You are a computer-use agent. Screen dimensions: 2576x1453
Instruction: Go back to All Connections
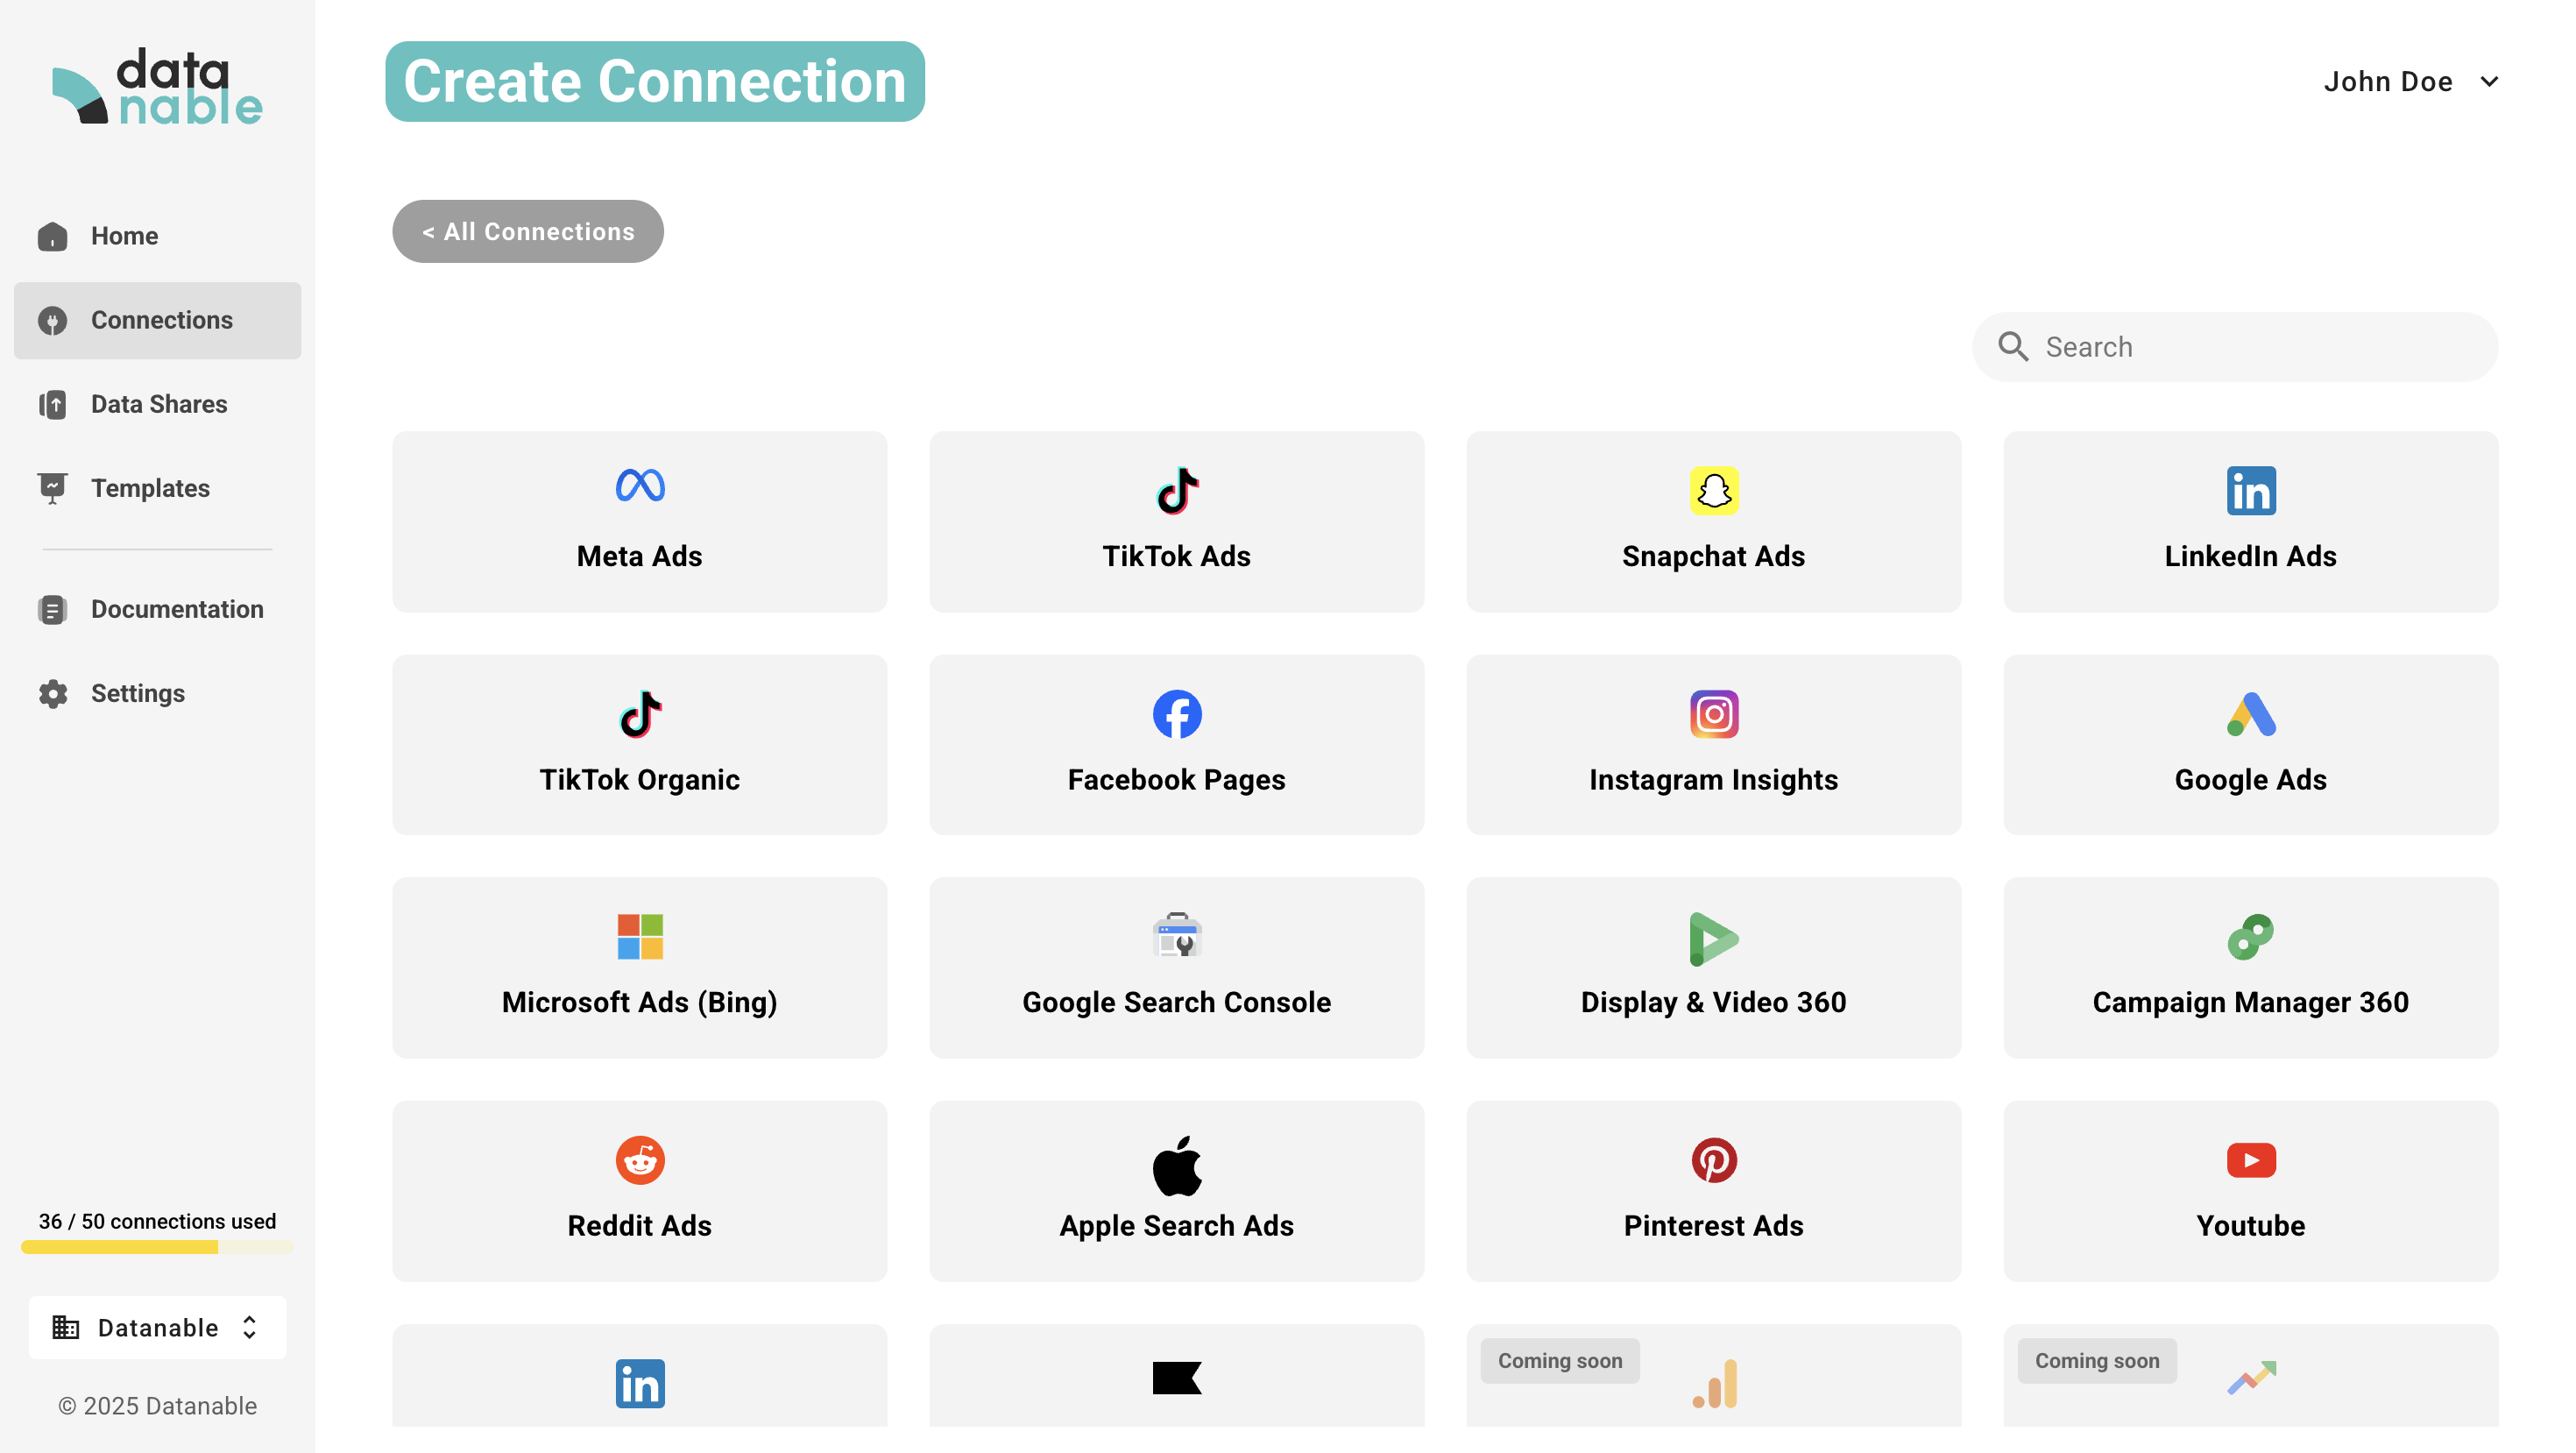tap(527, 232)
